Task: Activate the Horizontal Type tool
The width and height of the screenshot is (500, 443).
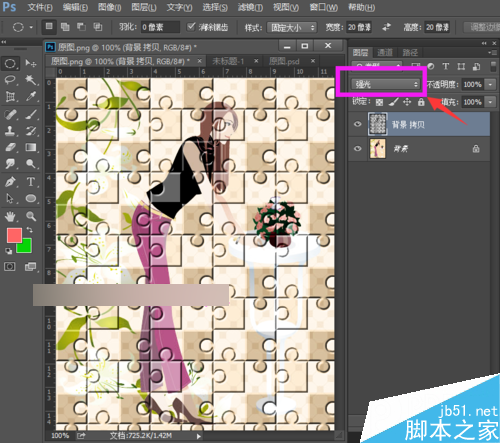Action: coord(31,182)
